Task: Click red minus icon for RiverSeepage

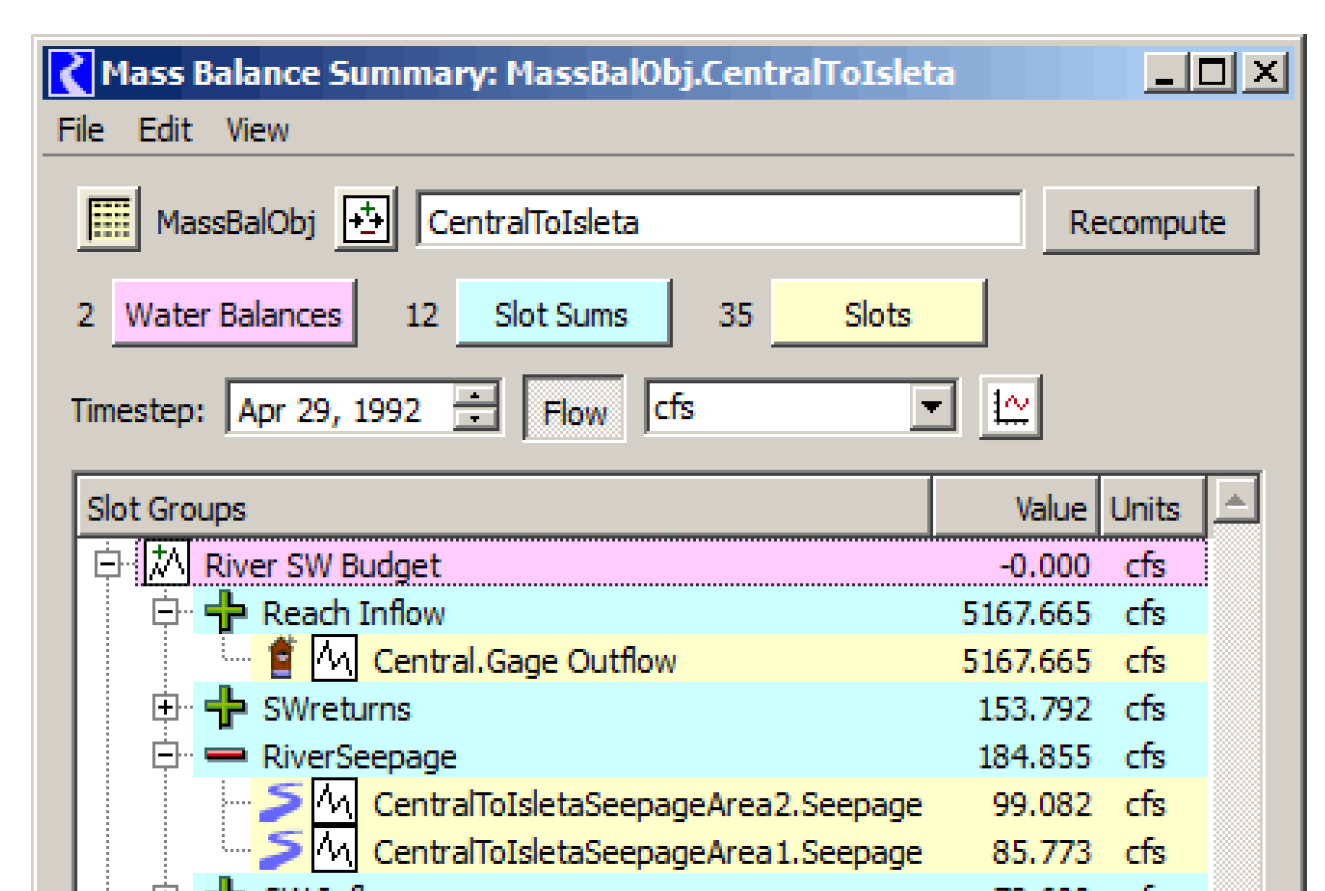Action: [x=225, y=757]
